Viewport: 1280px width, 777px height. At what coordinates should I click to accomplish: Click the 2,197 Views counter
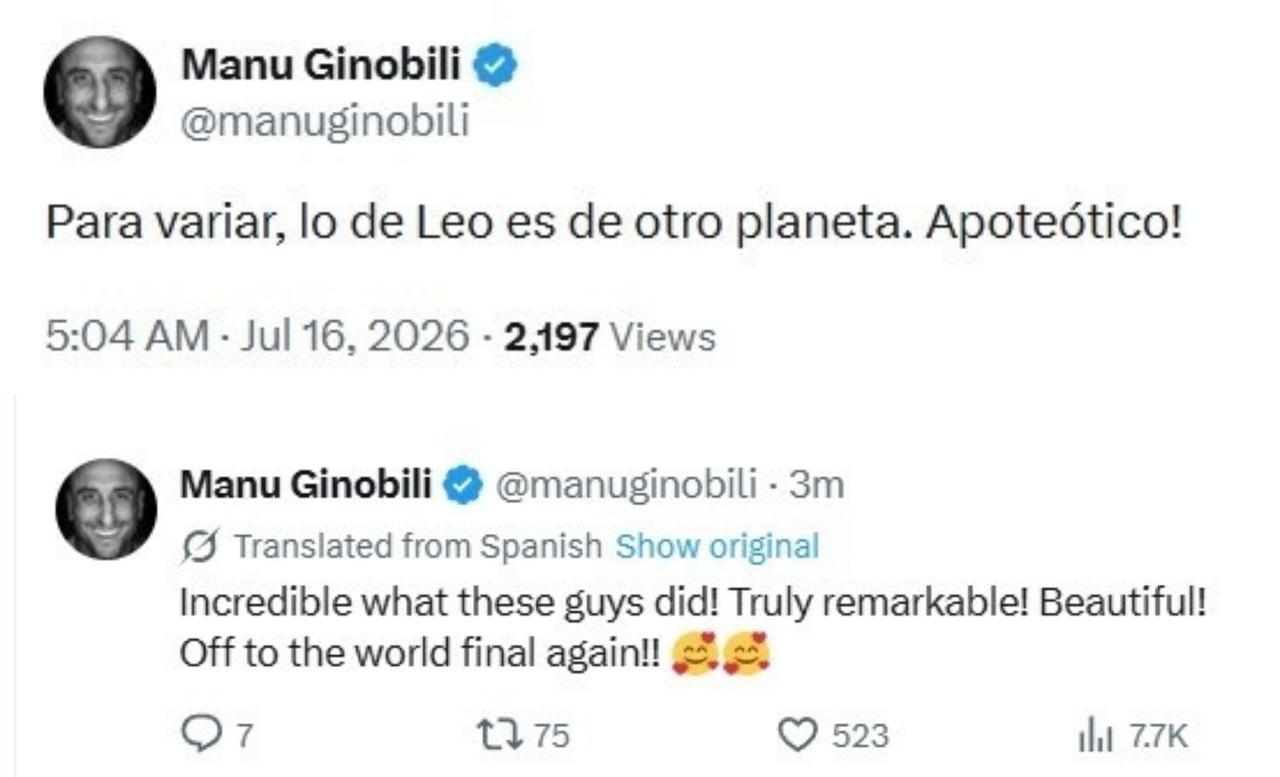click(610, 336)
